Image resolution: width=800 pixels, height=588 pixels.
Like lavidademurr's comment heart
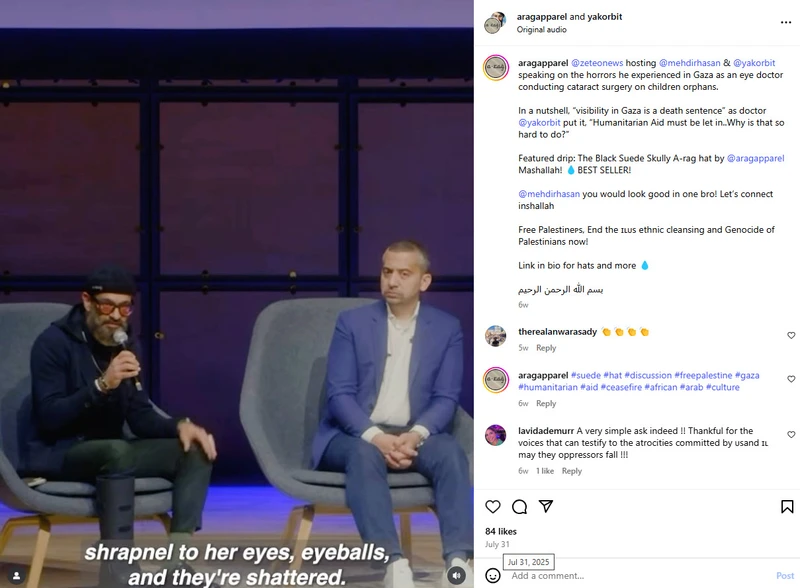[x=791, y=434]
